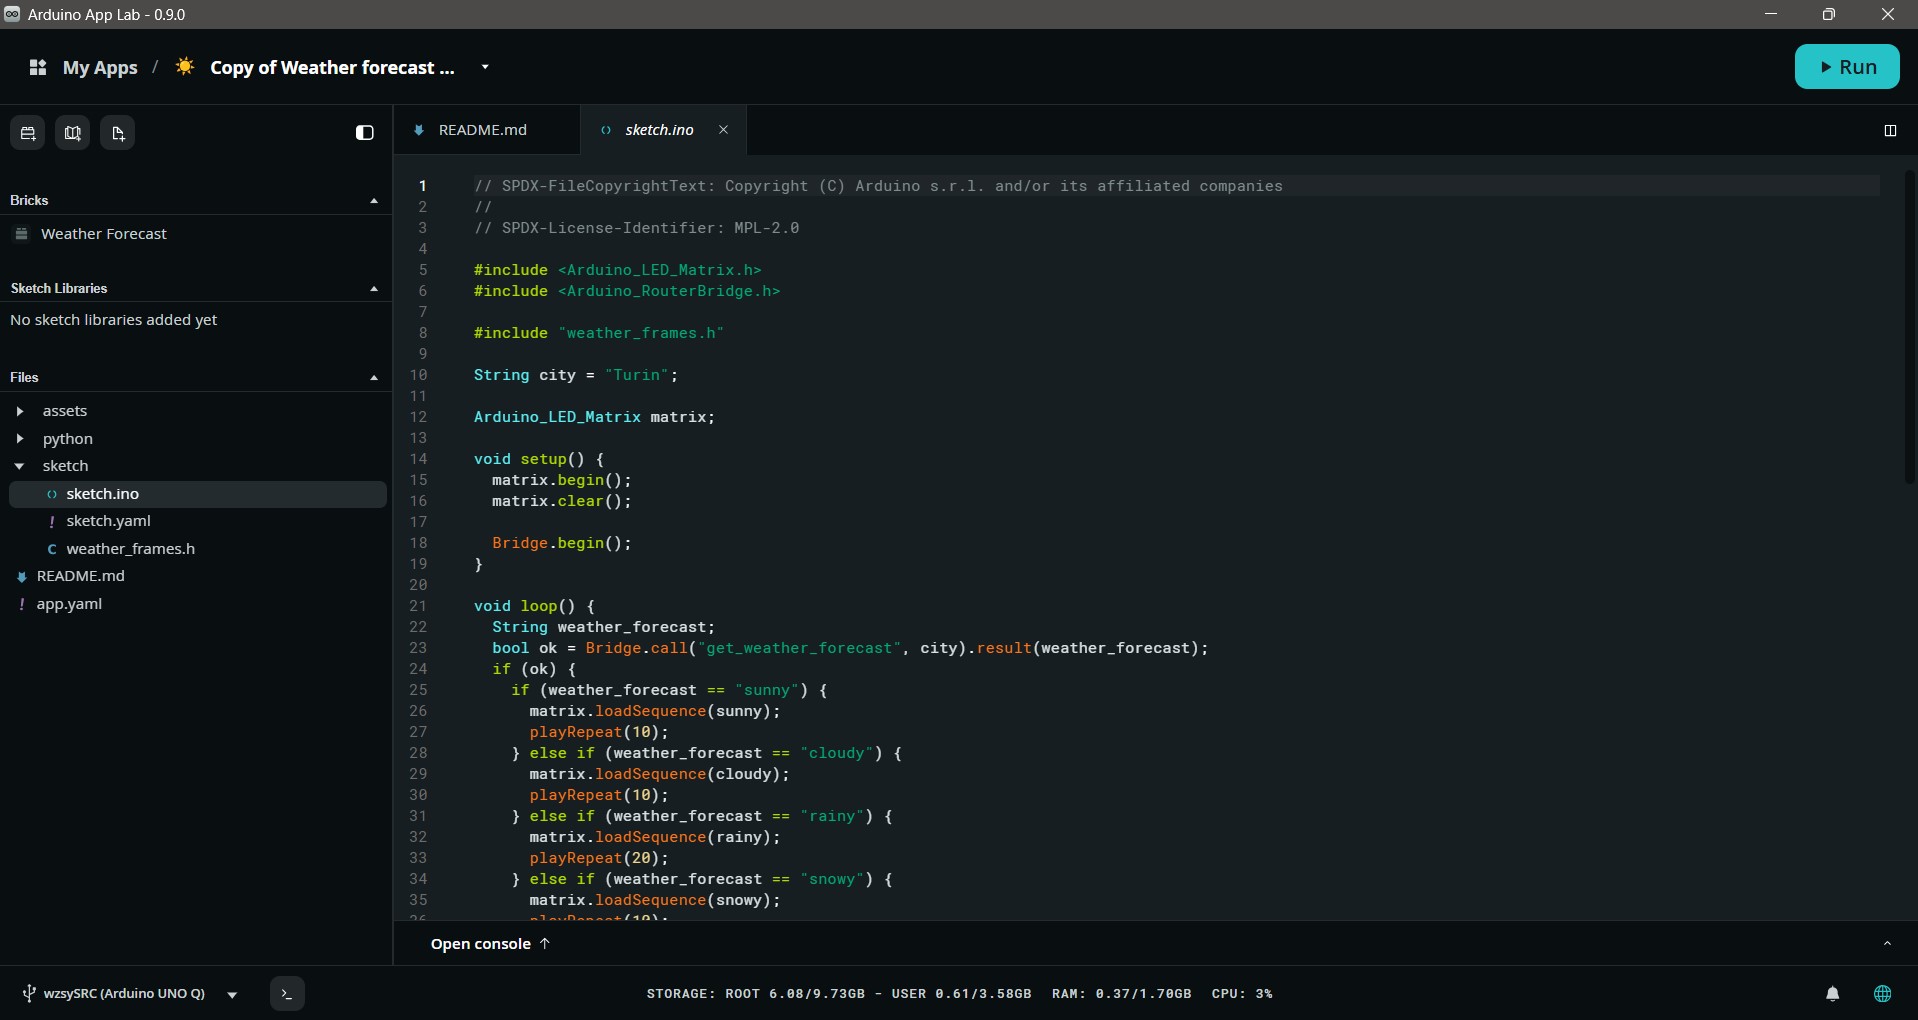Minimize the Arduino App Lab window
This screenshot has width=1918, height=1020.
click(x=1771, y=14)
